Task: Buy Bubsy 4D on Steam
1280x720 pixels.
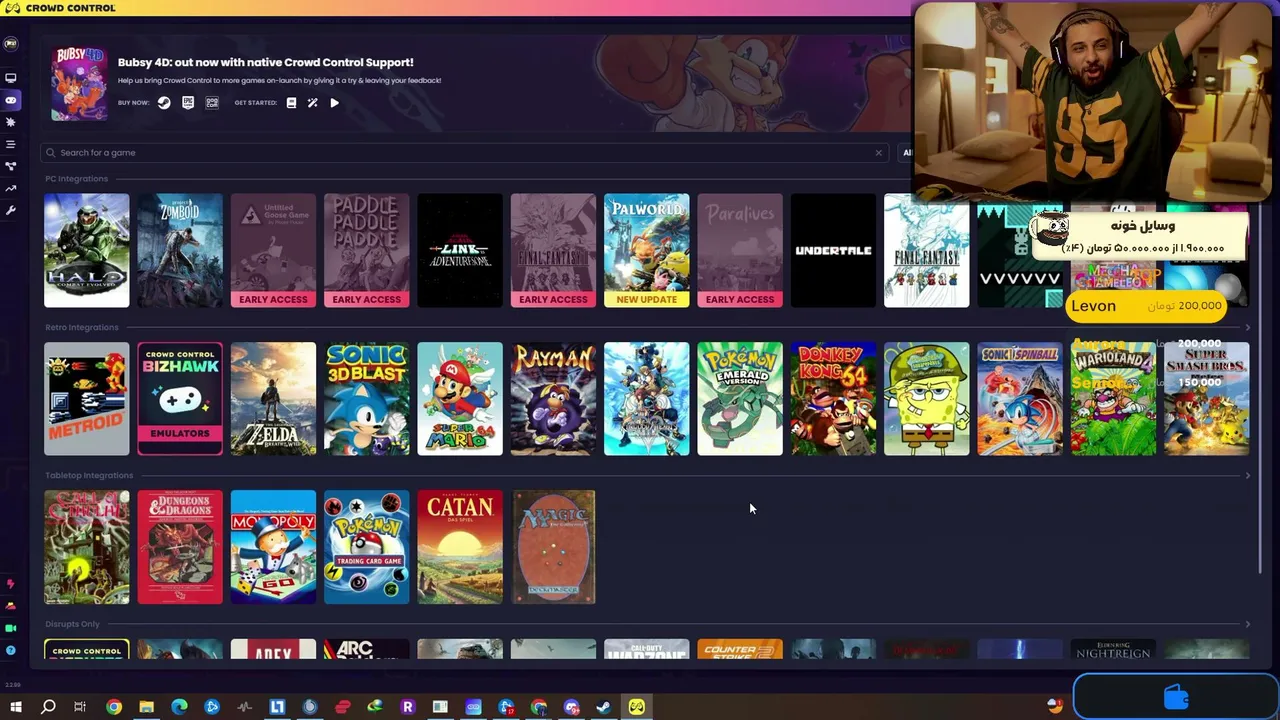Action: pyautogui.click(x=164, y=103)
